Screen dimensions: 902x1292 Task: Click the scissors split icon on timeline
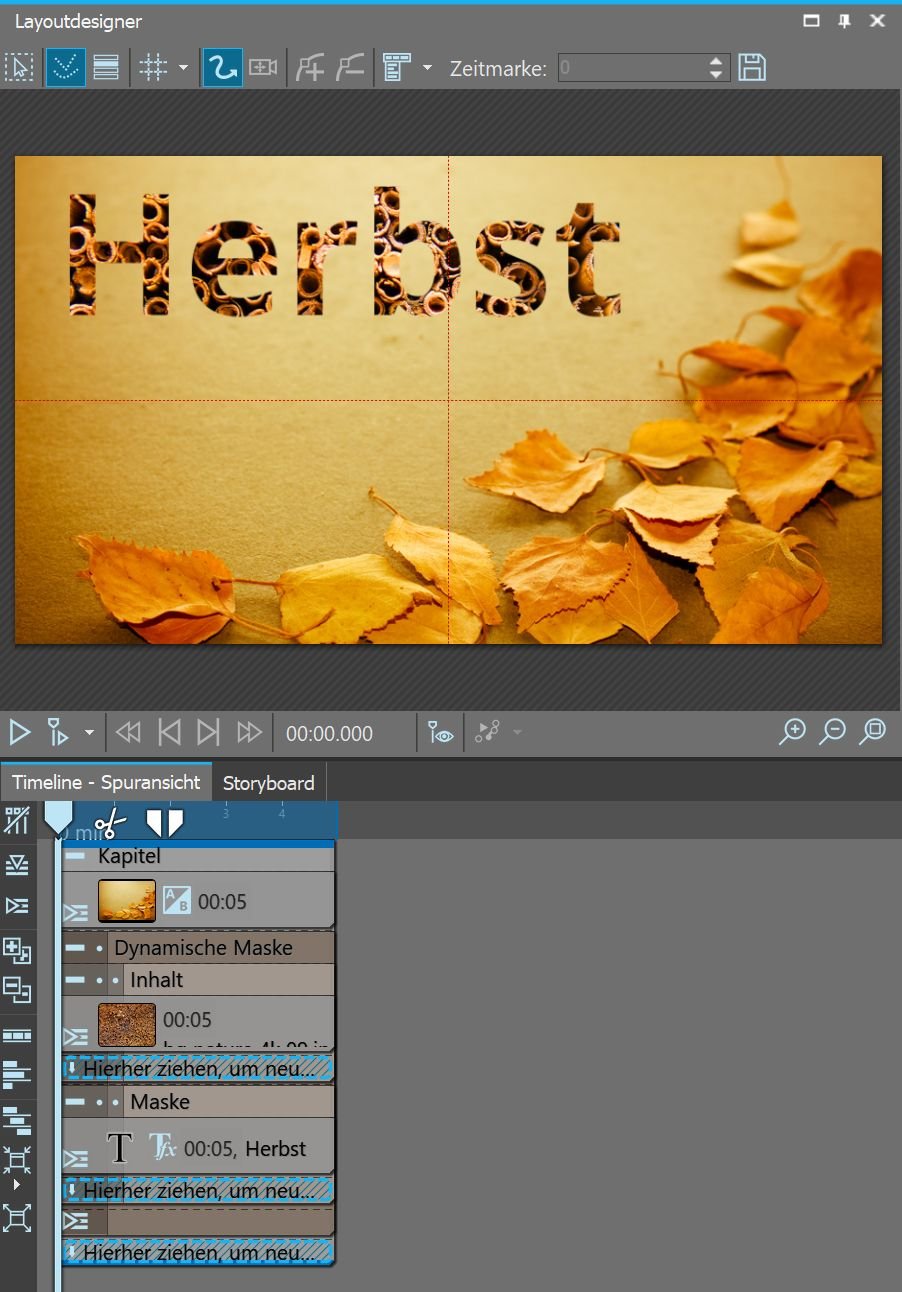110,825
